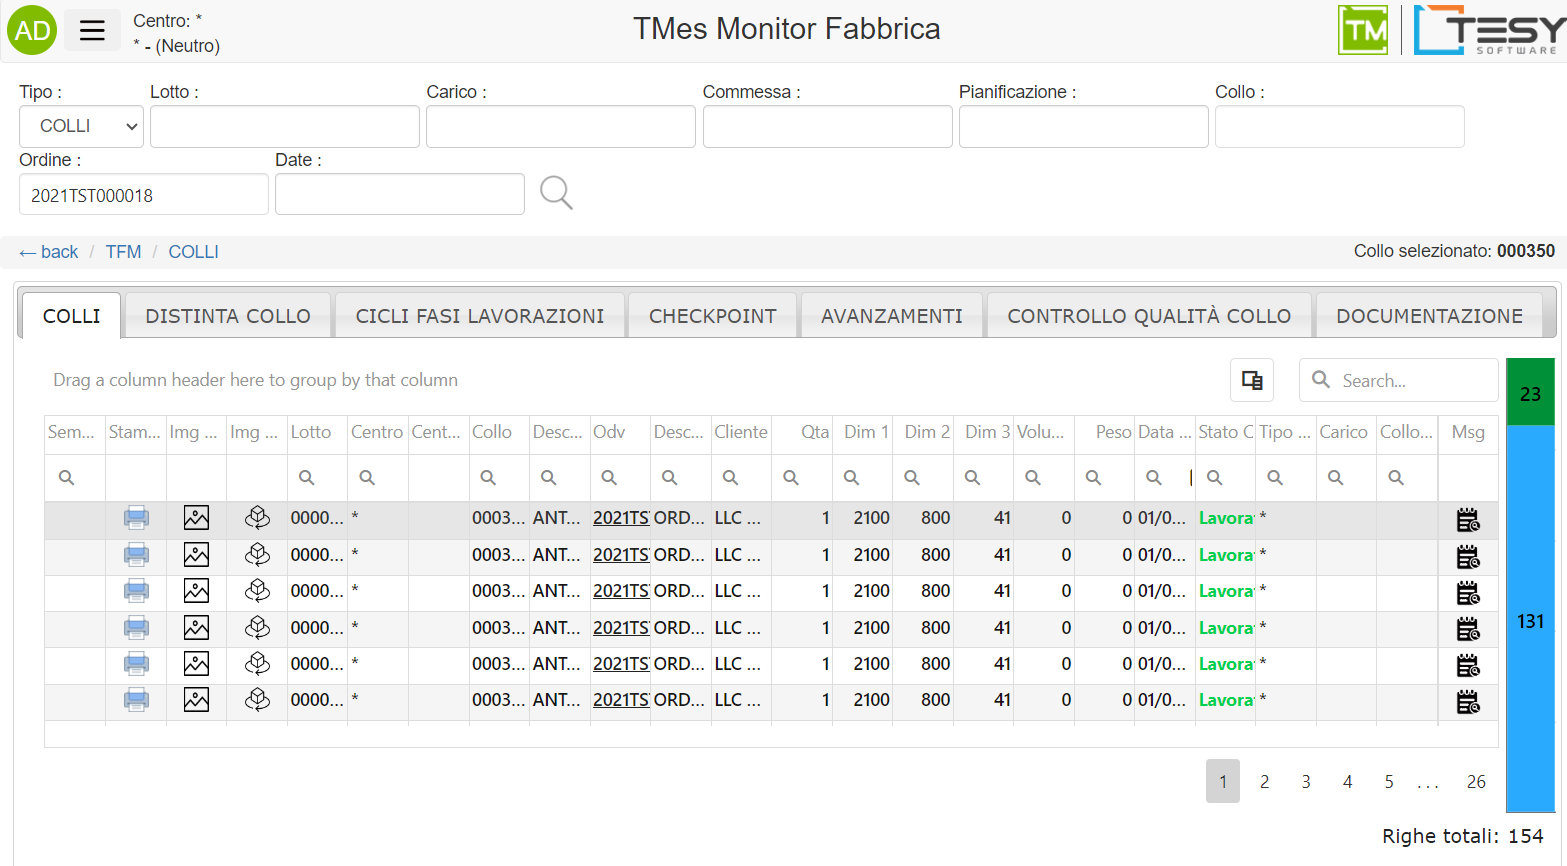1567x866 pixels.
Task: Click the 2021TS order link in the first row
Action: (620, 518)
